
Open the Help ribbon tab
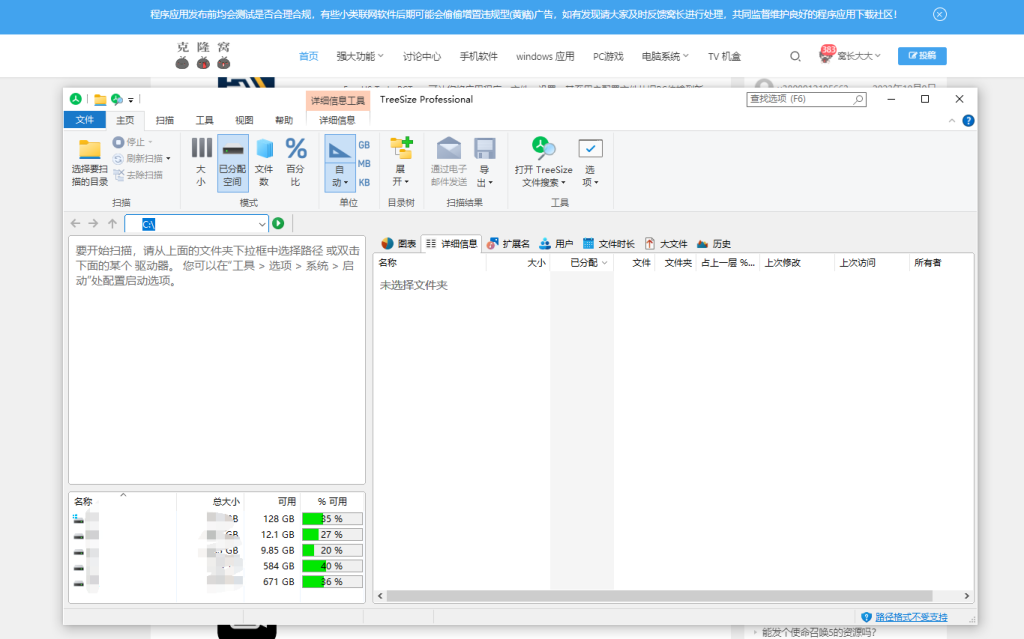coord(284,120)
